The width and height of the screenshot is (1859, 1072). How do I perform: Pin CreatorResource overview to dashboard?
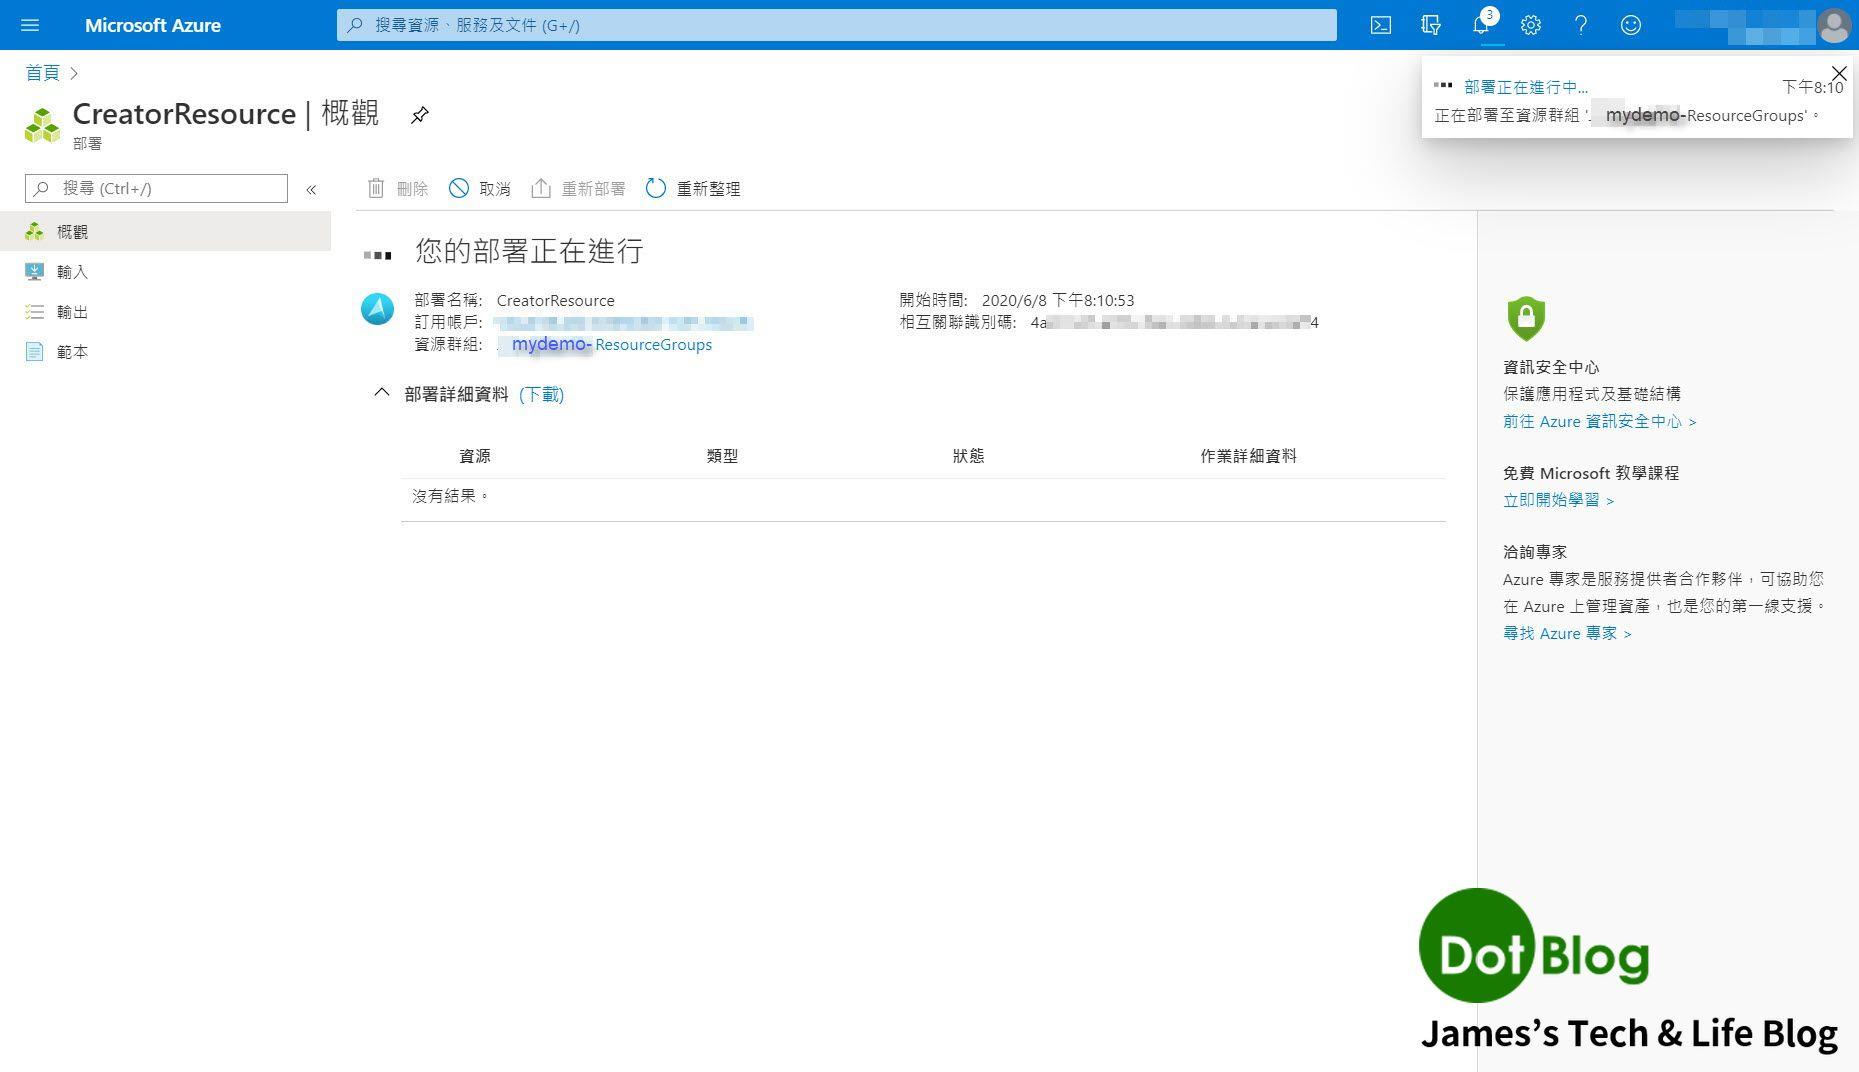pyautogui.click(x=419, y=115)
